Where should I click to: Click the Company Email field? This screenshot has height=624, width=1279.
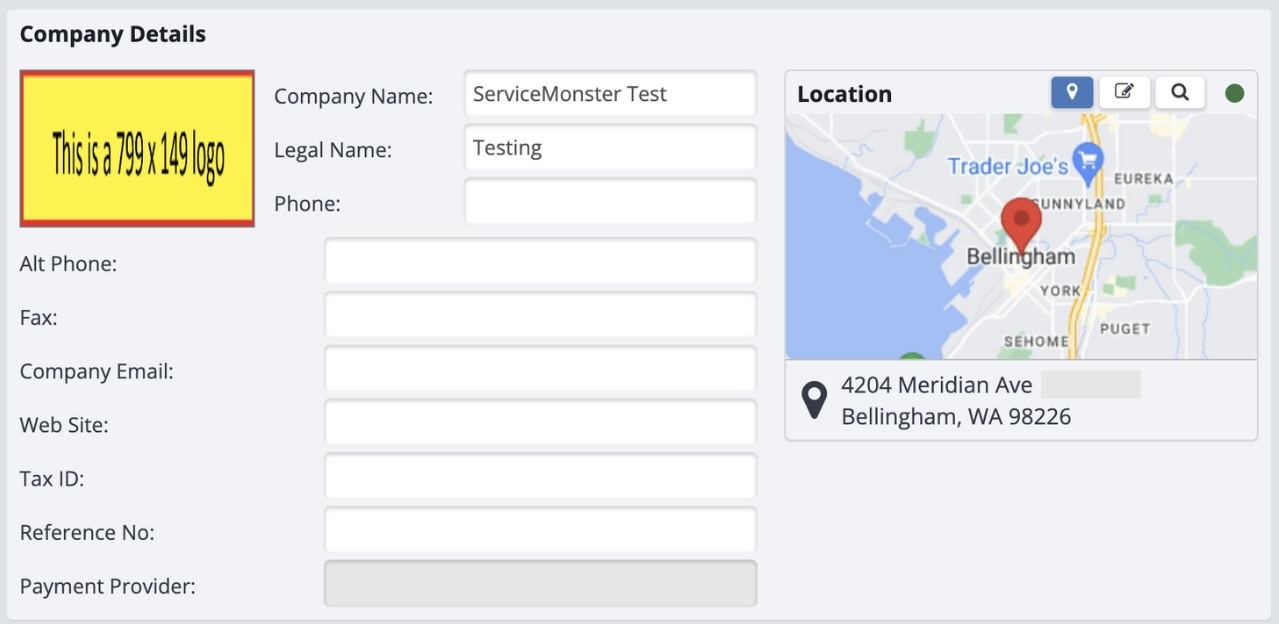pyautogui.click(x=540, y=371)
